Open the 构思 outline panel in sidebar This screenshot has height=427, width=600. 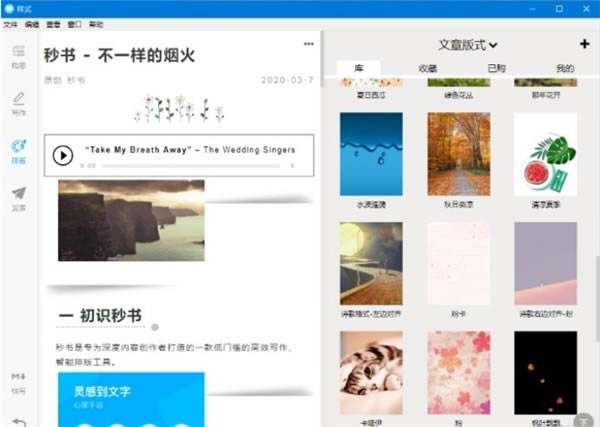18,56
